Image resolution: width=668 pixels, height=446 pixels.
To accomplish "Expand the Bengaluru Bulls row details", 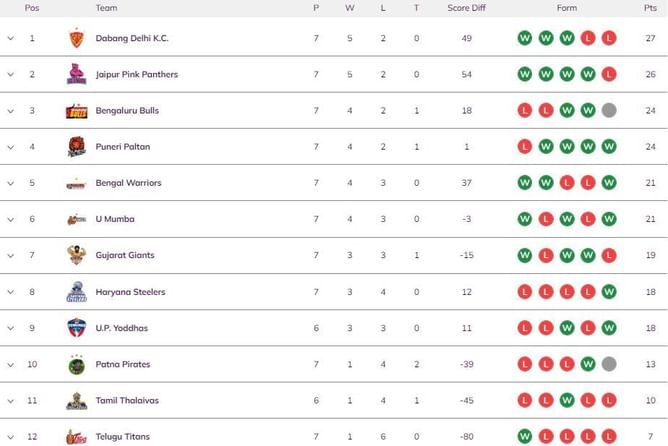I will 11,111.
